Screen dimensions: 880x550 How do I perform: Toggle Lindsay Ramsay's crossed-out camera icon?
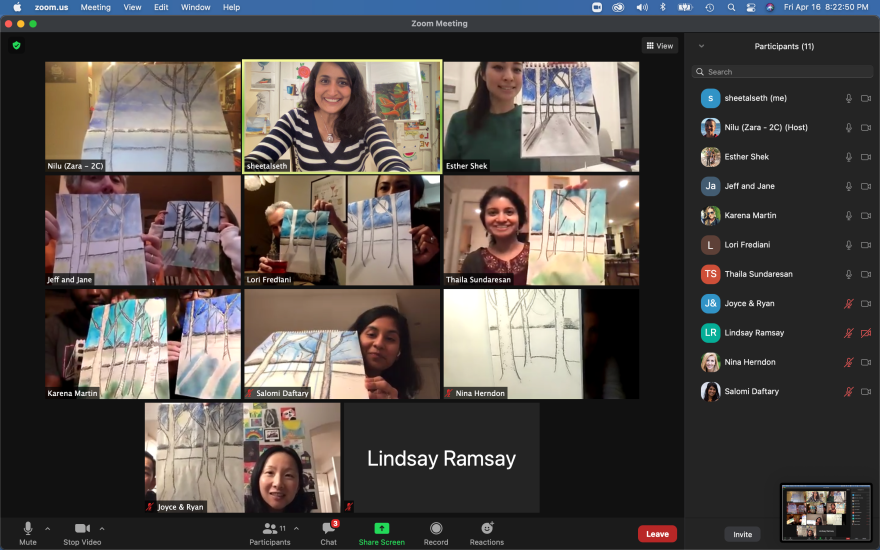(x=865, y=333)
